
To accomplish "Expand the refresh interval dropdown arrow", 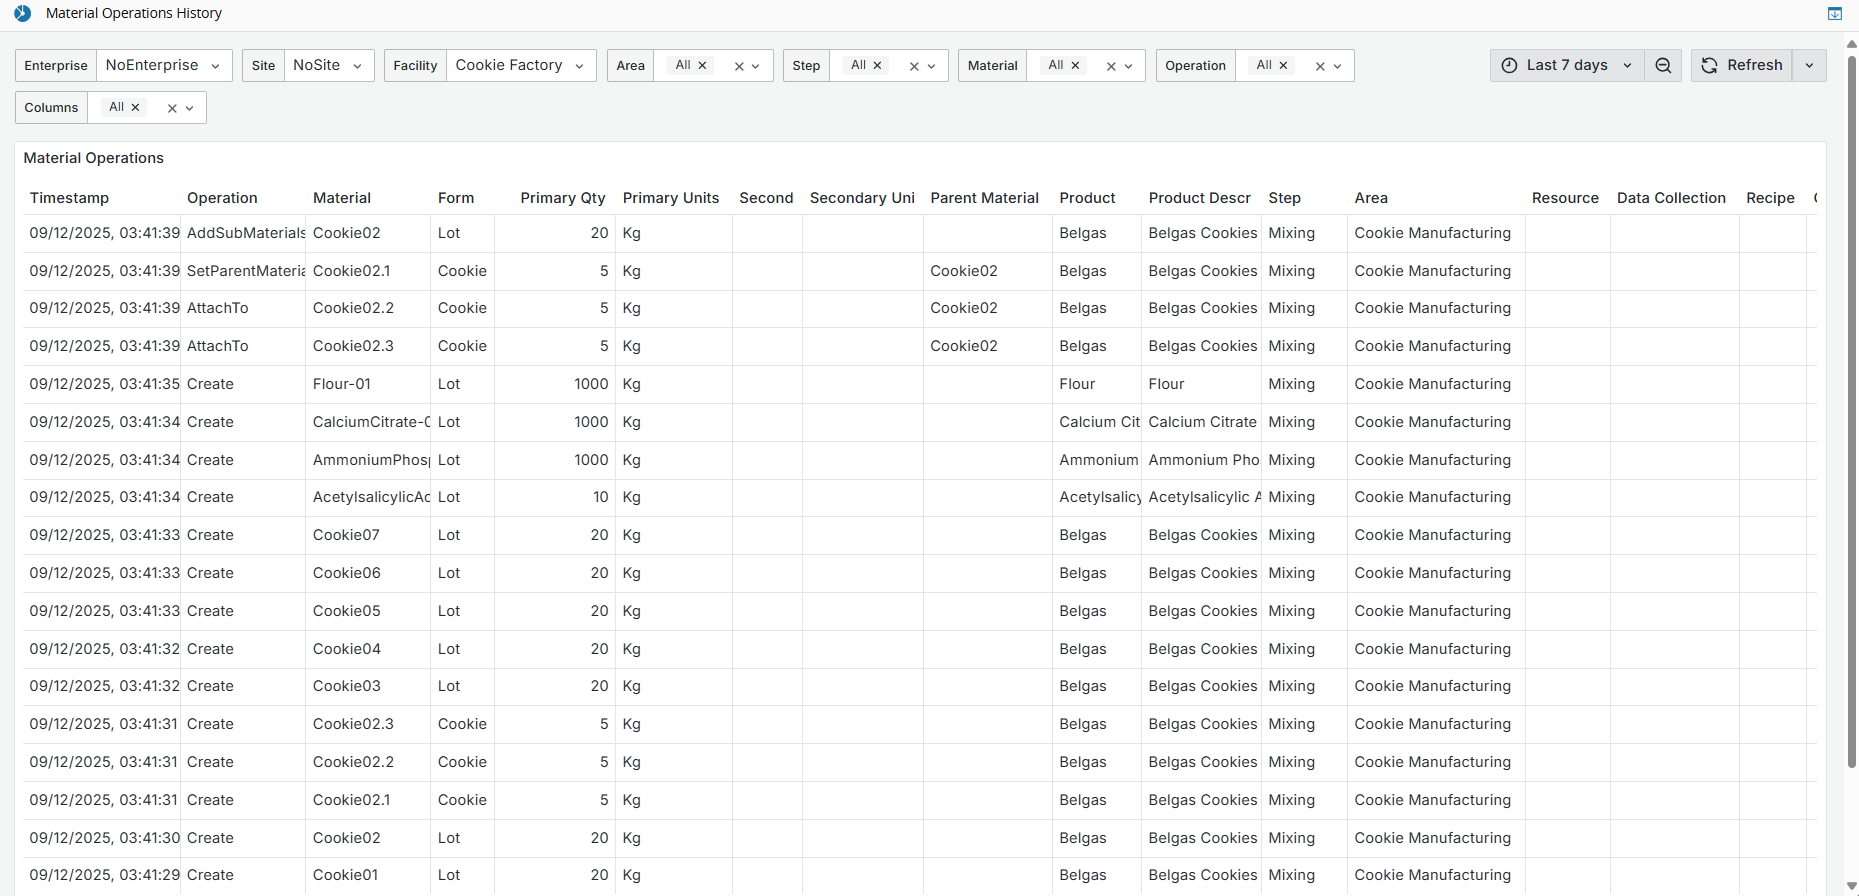I will [1809, 65].
